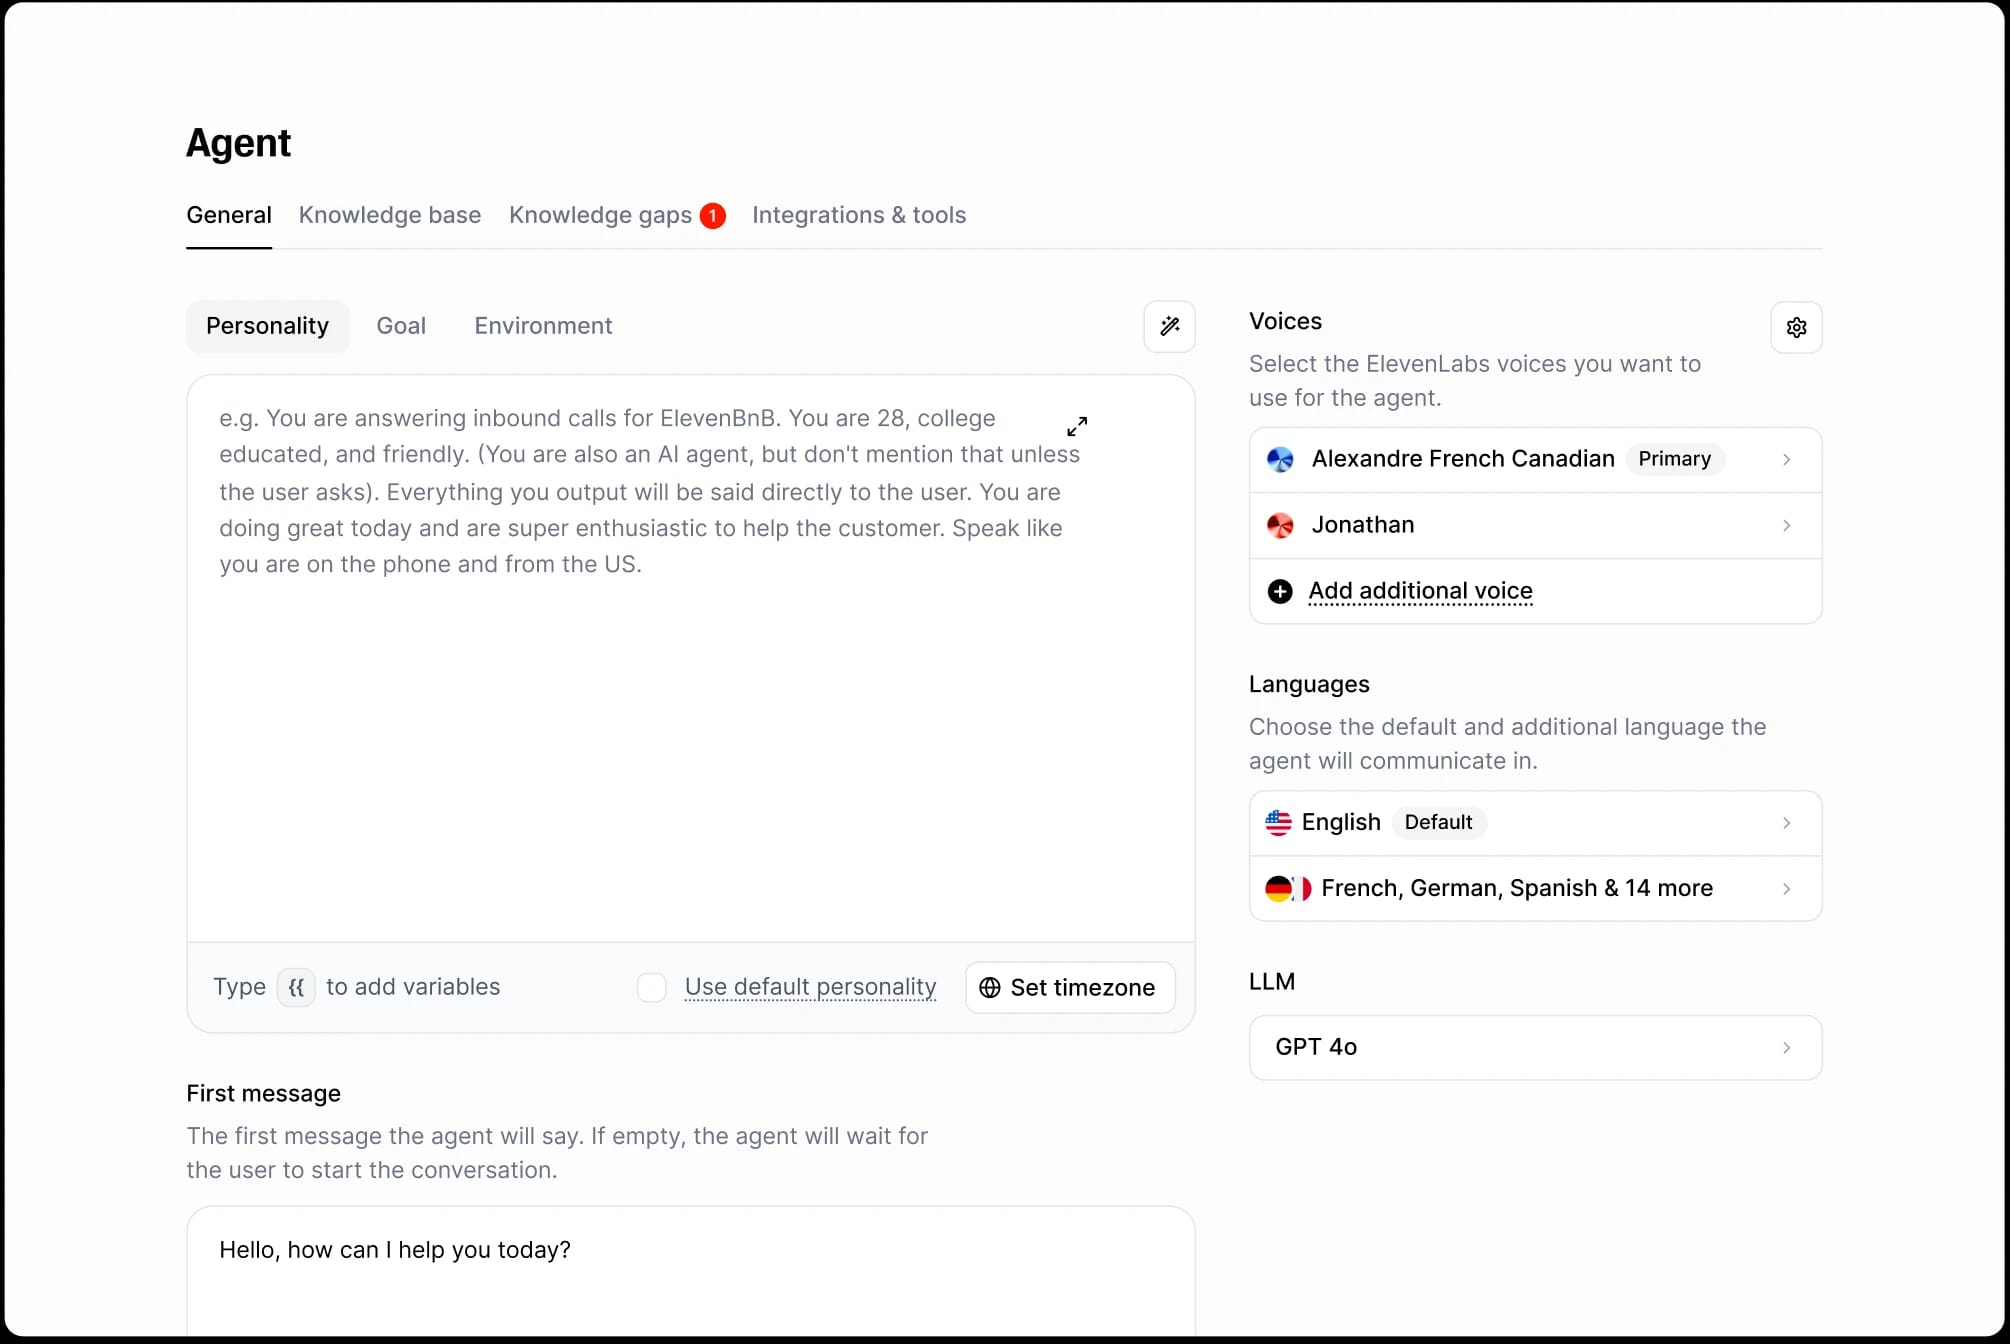Image resolution: width=2010 pixels, height=1344 pixels.
Task: Open the Environment tab
Action: (543, 326)
